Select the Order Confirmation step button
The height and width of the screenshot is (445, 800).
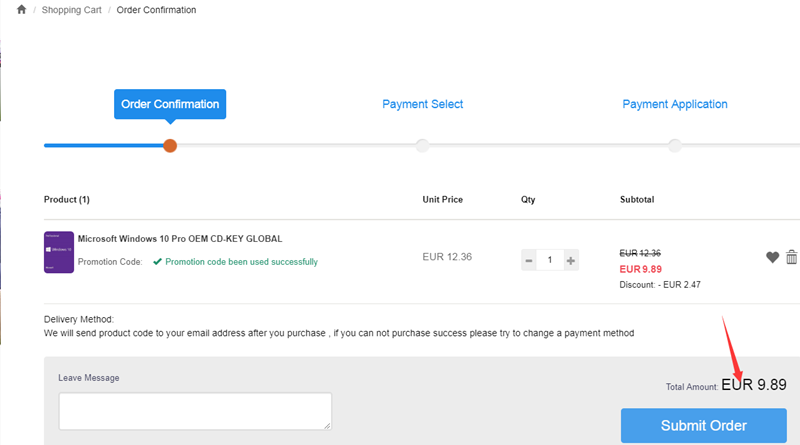coord(170,104)
